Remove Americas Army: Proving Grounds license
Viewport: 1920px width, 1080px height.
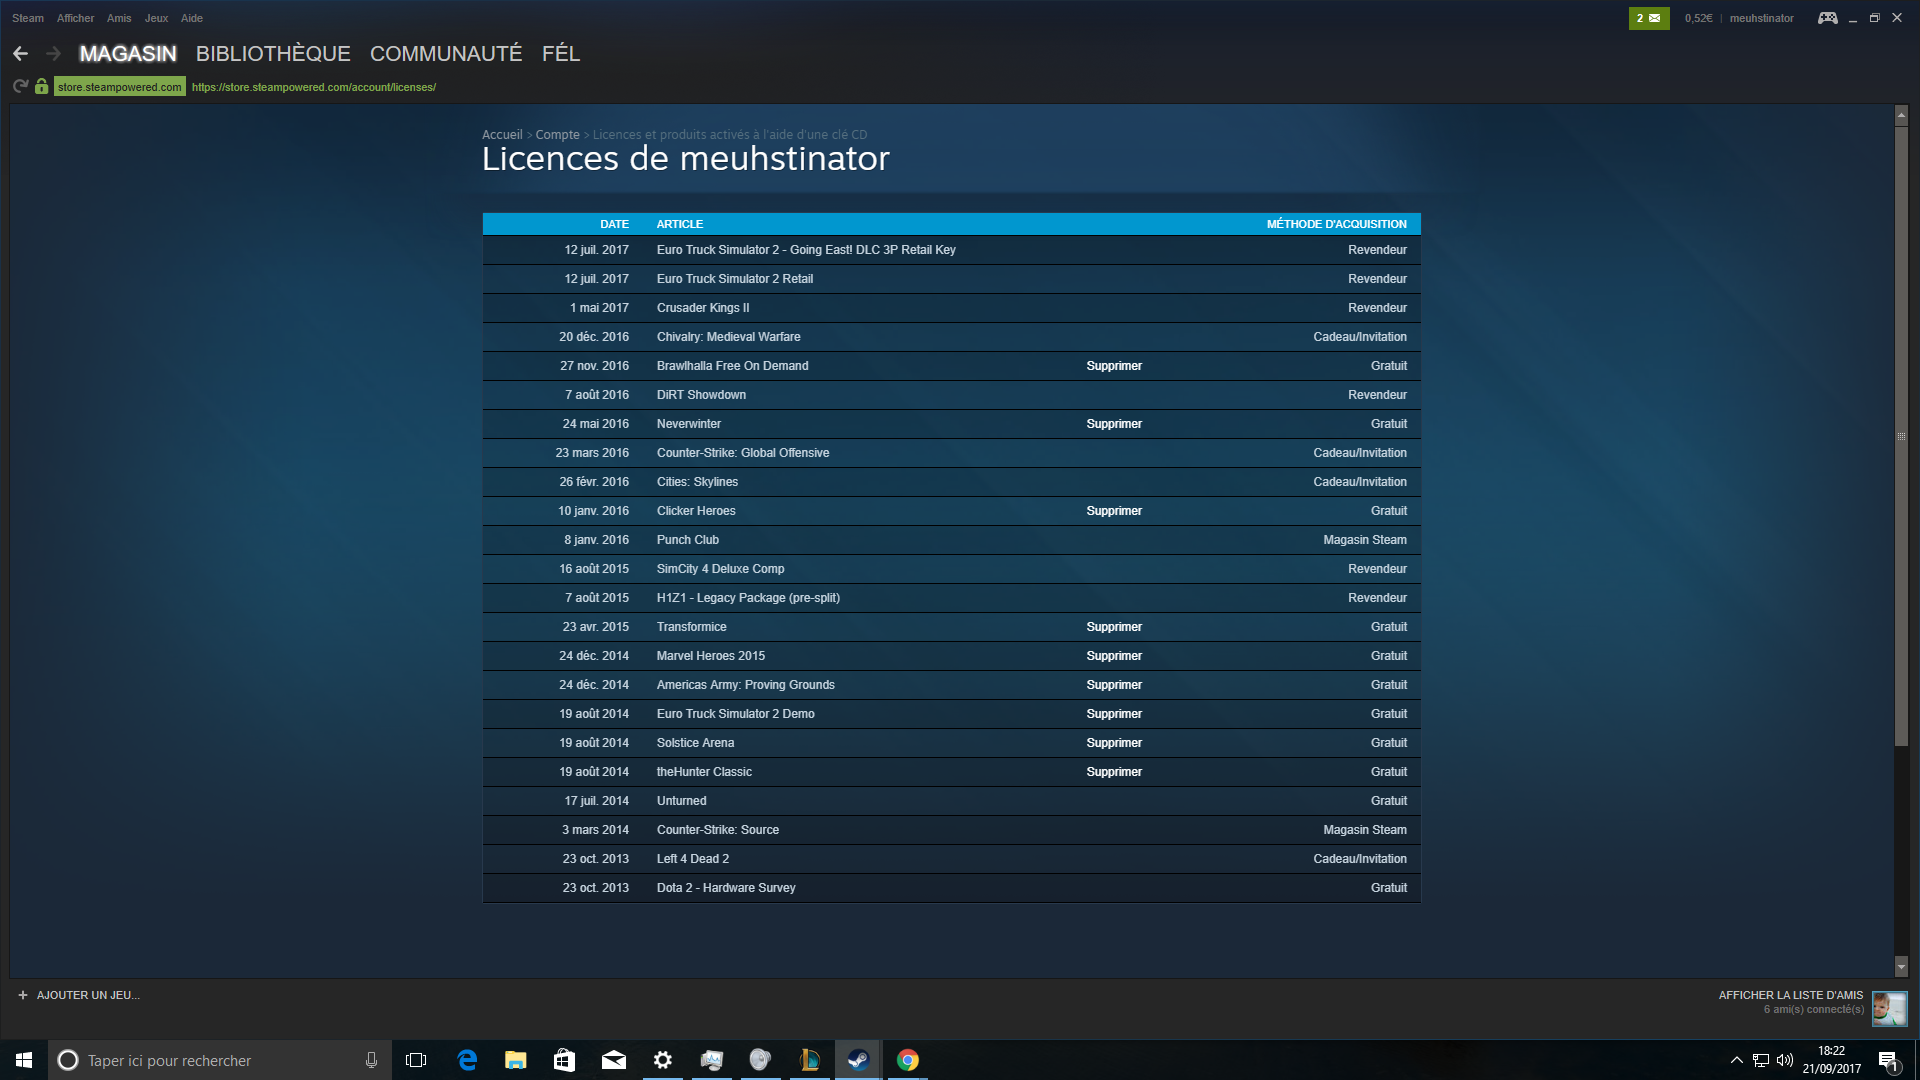(x=1114, y=685)
